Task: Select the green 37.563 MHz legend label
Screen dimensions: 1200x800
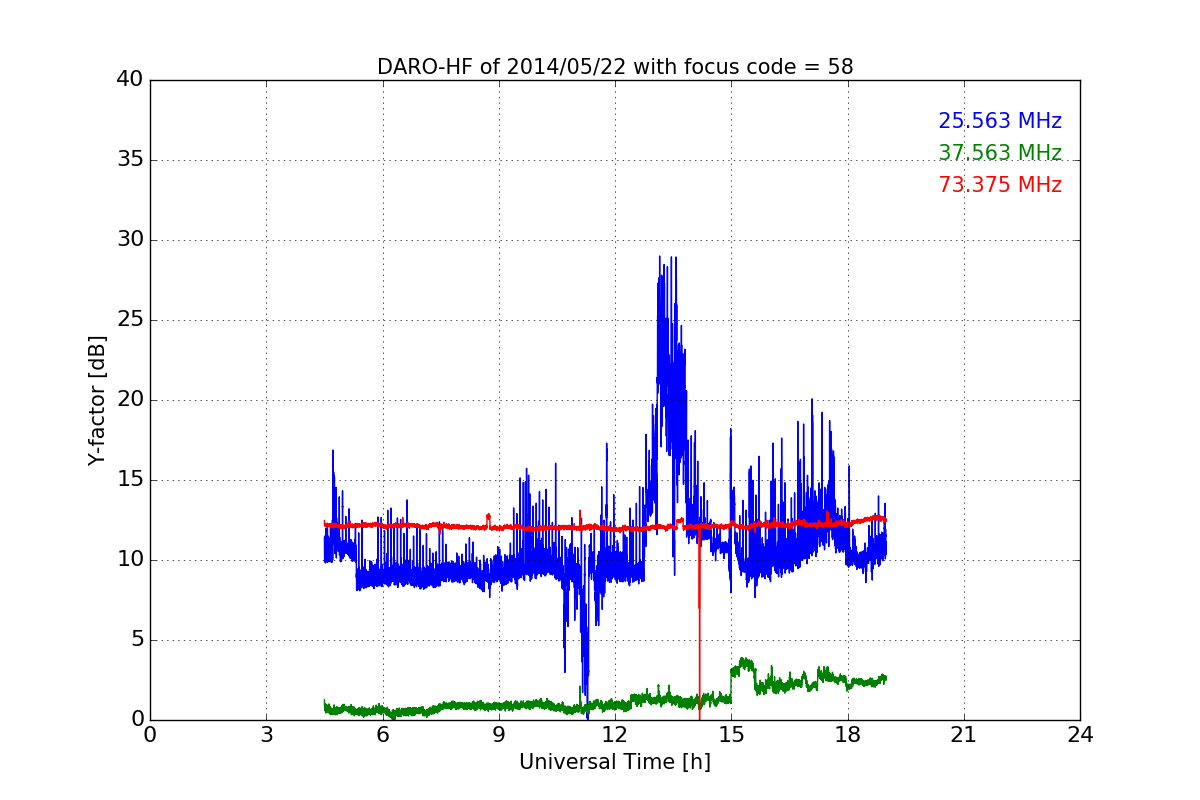Action: [1000, 153]
